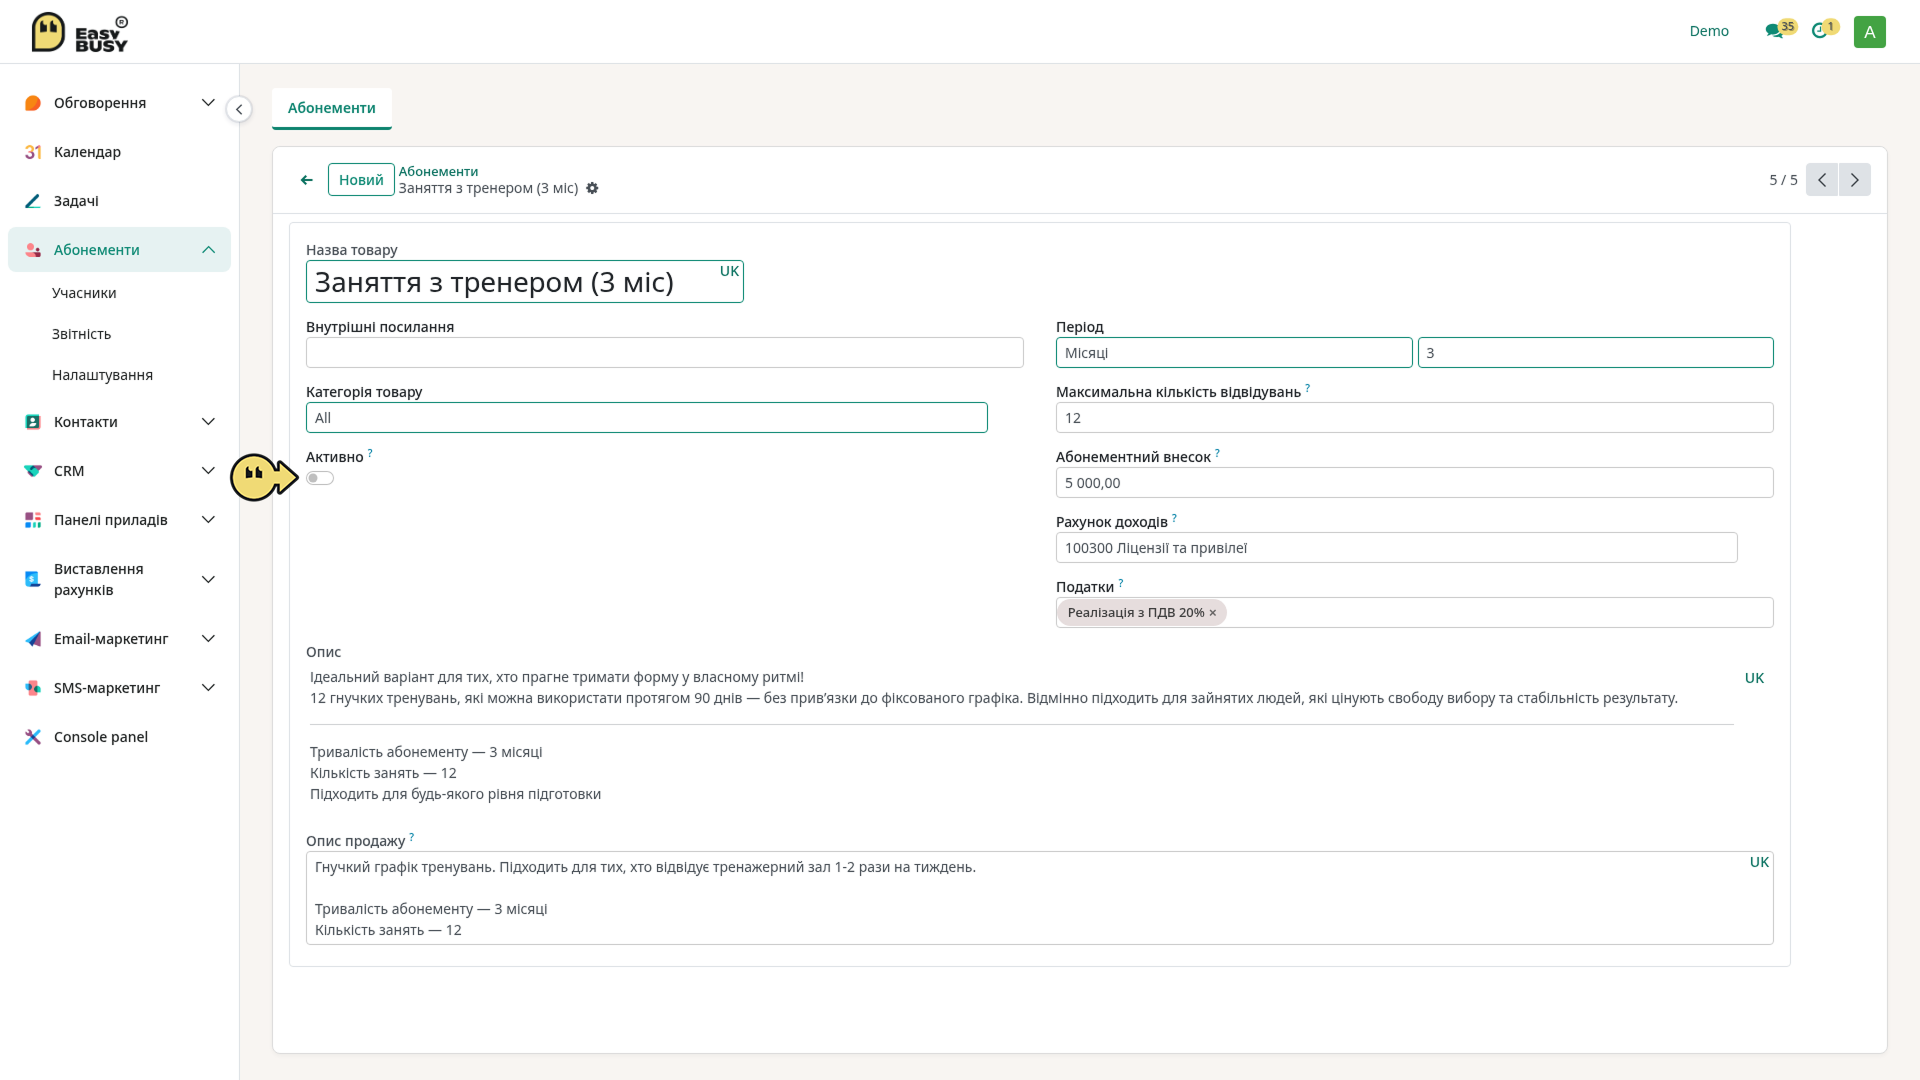
Task: Open the EasyBusy logo home link
Action: pyautogui.click(x=80, y=32)
